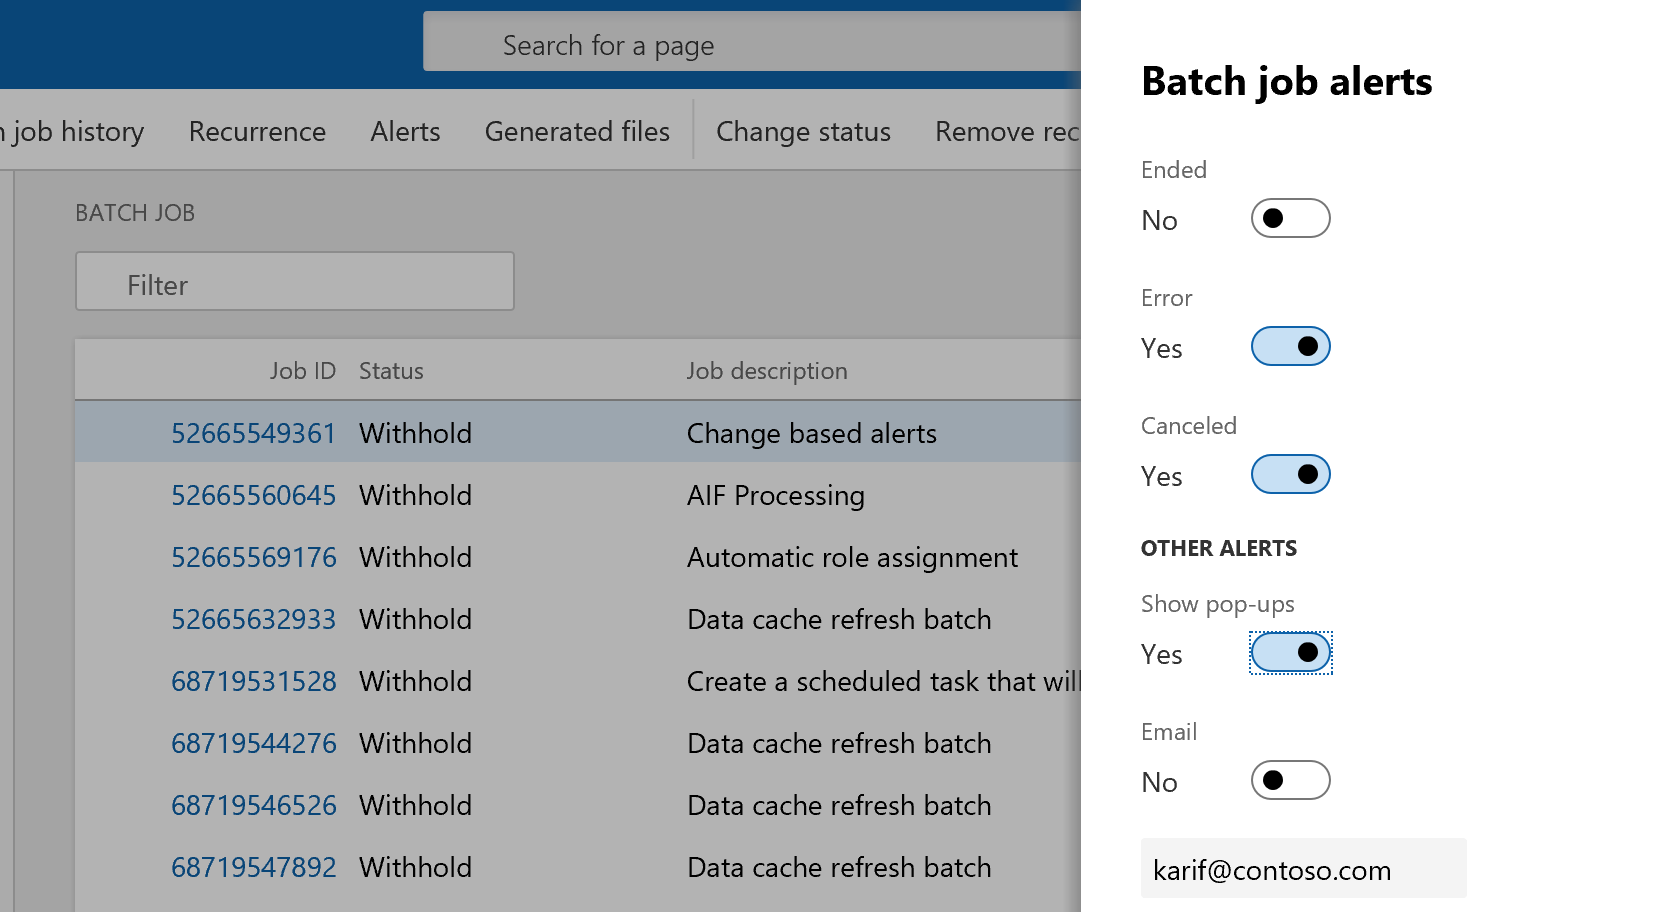Disable the Error alert toggle
Image resolution: width=1663 pixels, height=912 pixels.
click(x=1290, y=346)
